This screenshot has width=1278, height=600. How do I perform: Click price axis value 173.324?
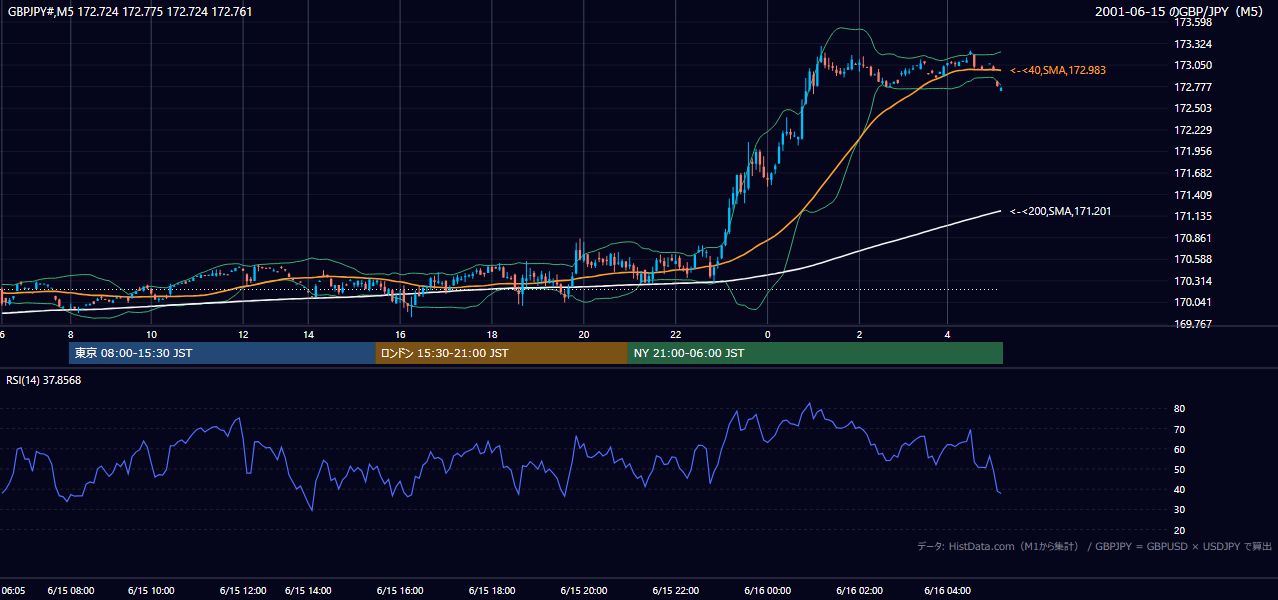[x=1192, y=44]
